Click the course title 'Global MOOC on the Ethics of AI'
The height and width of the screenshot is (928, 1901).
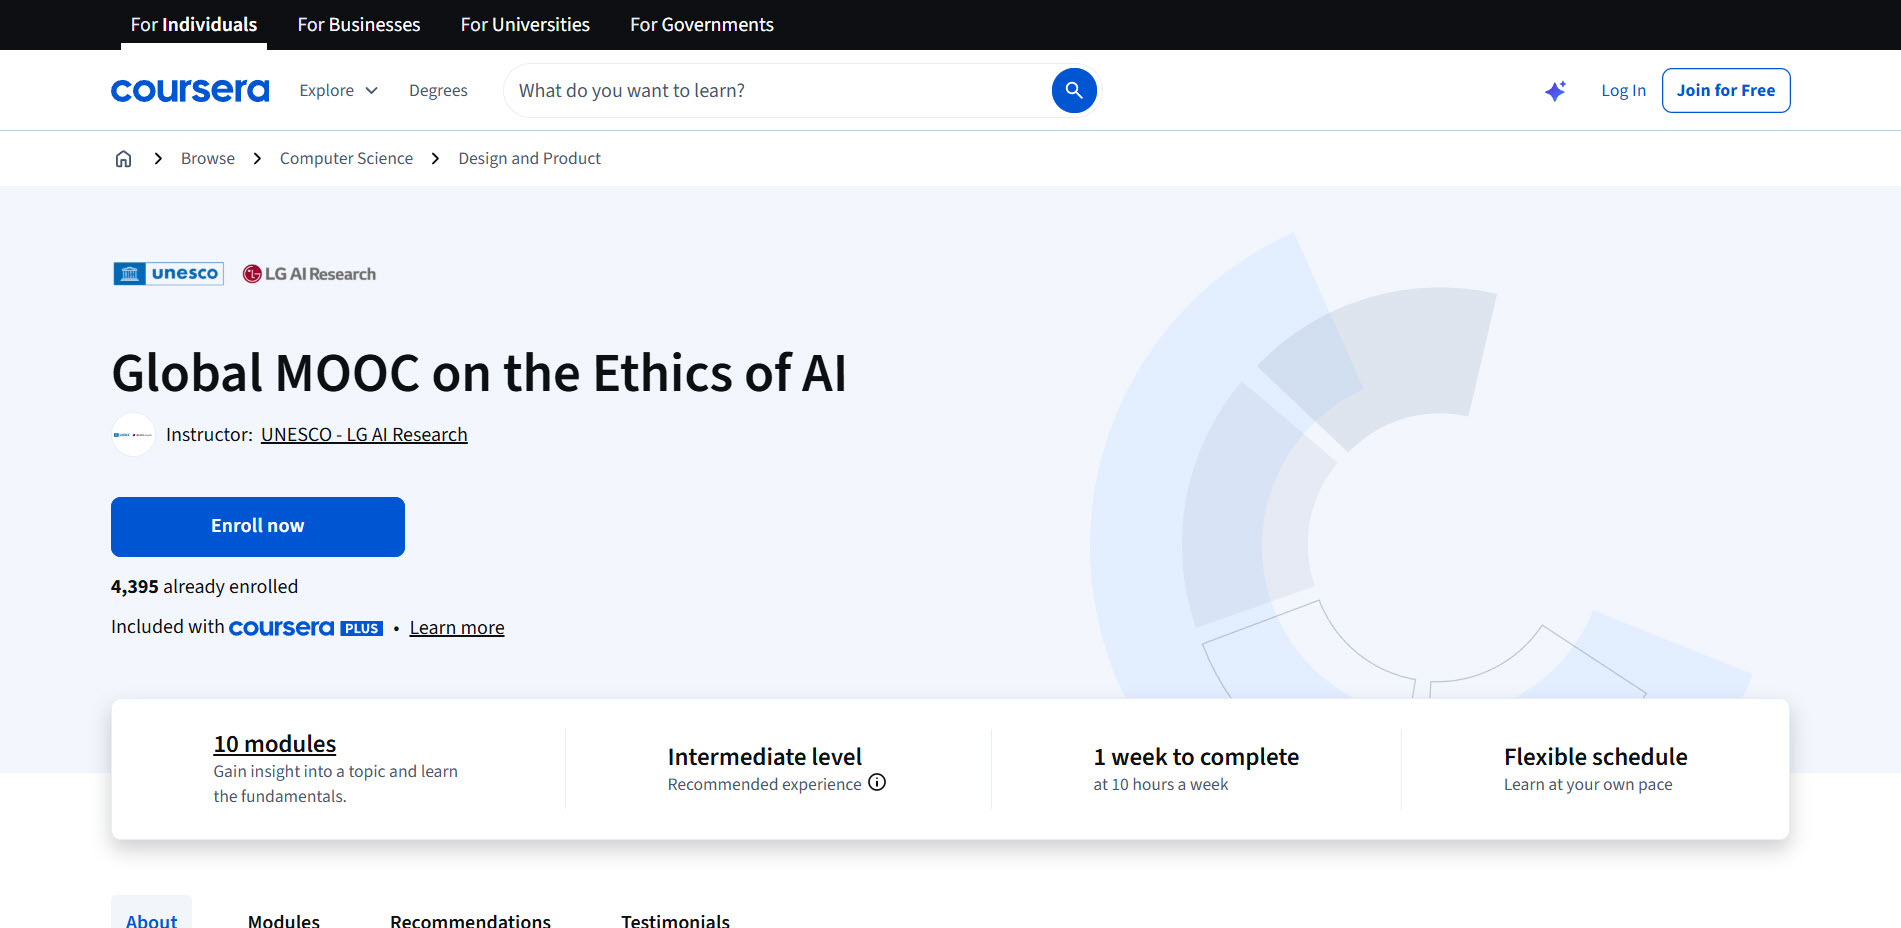[x=479, y=373]
